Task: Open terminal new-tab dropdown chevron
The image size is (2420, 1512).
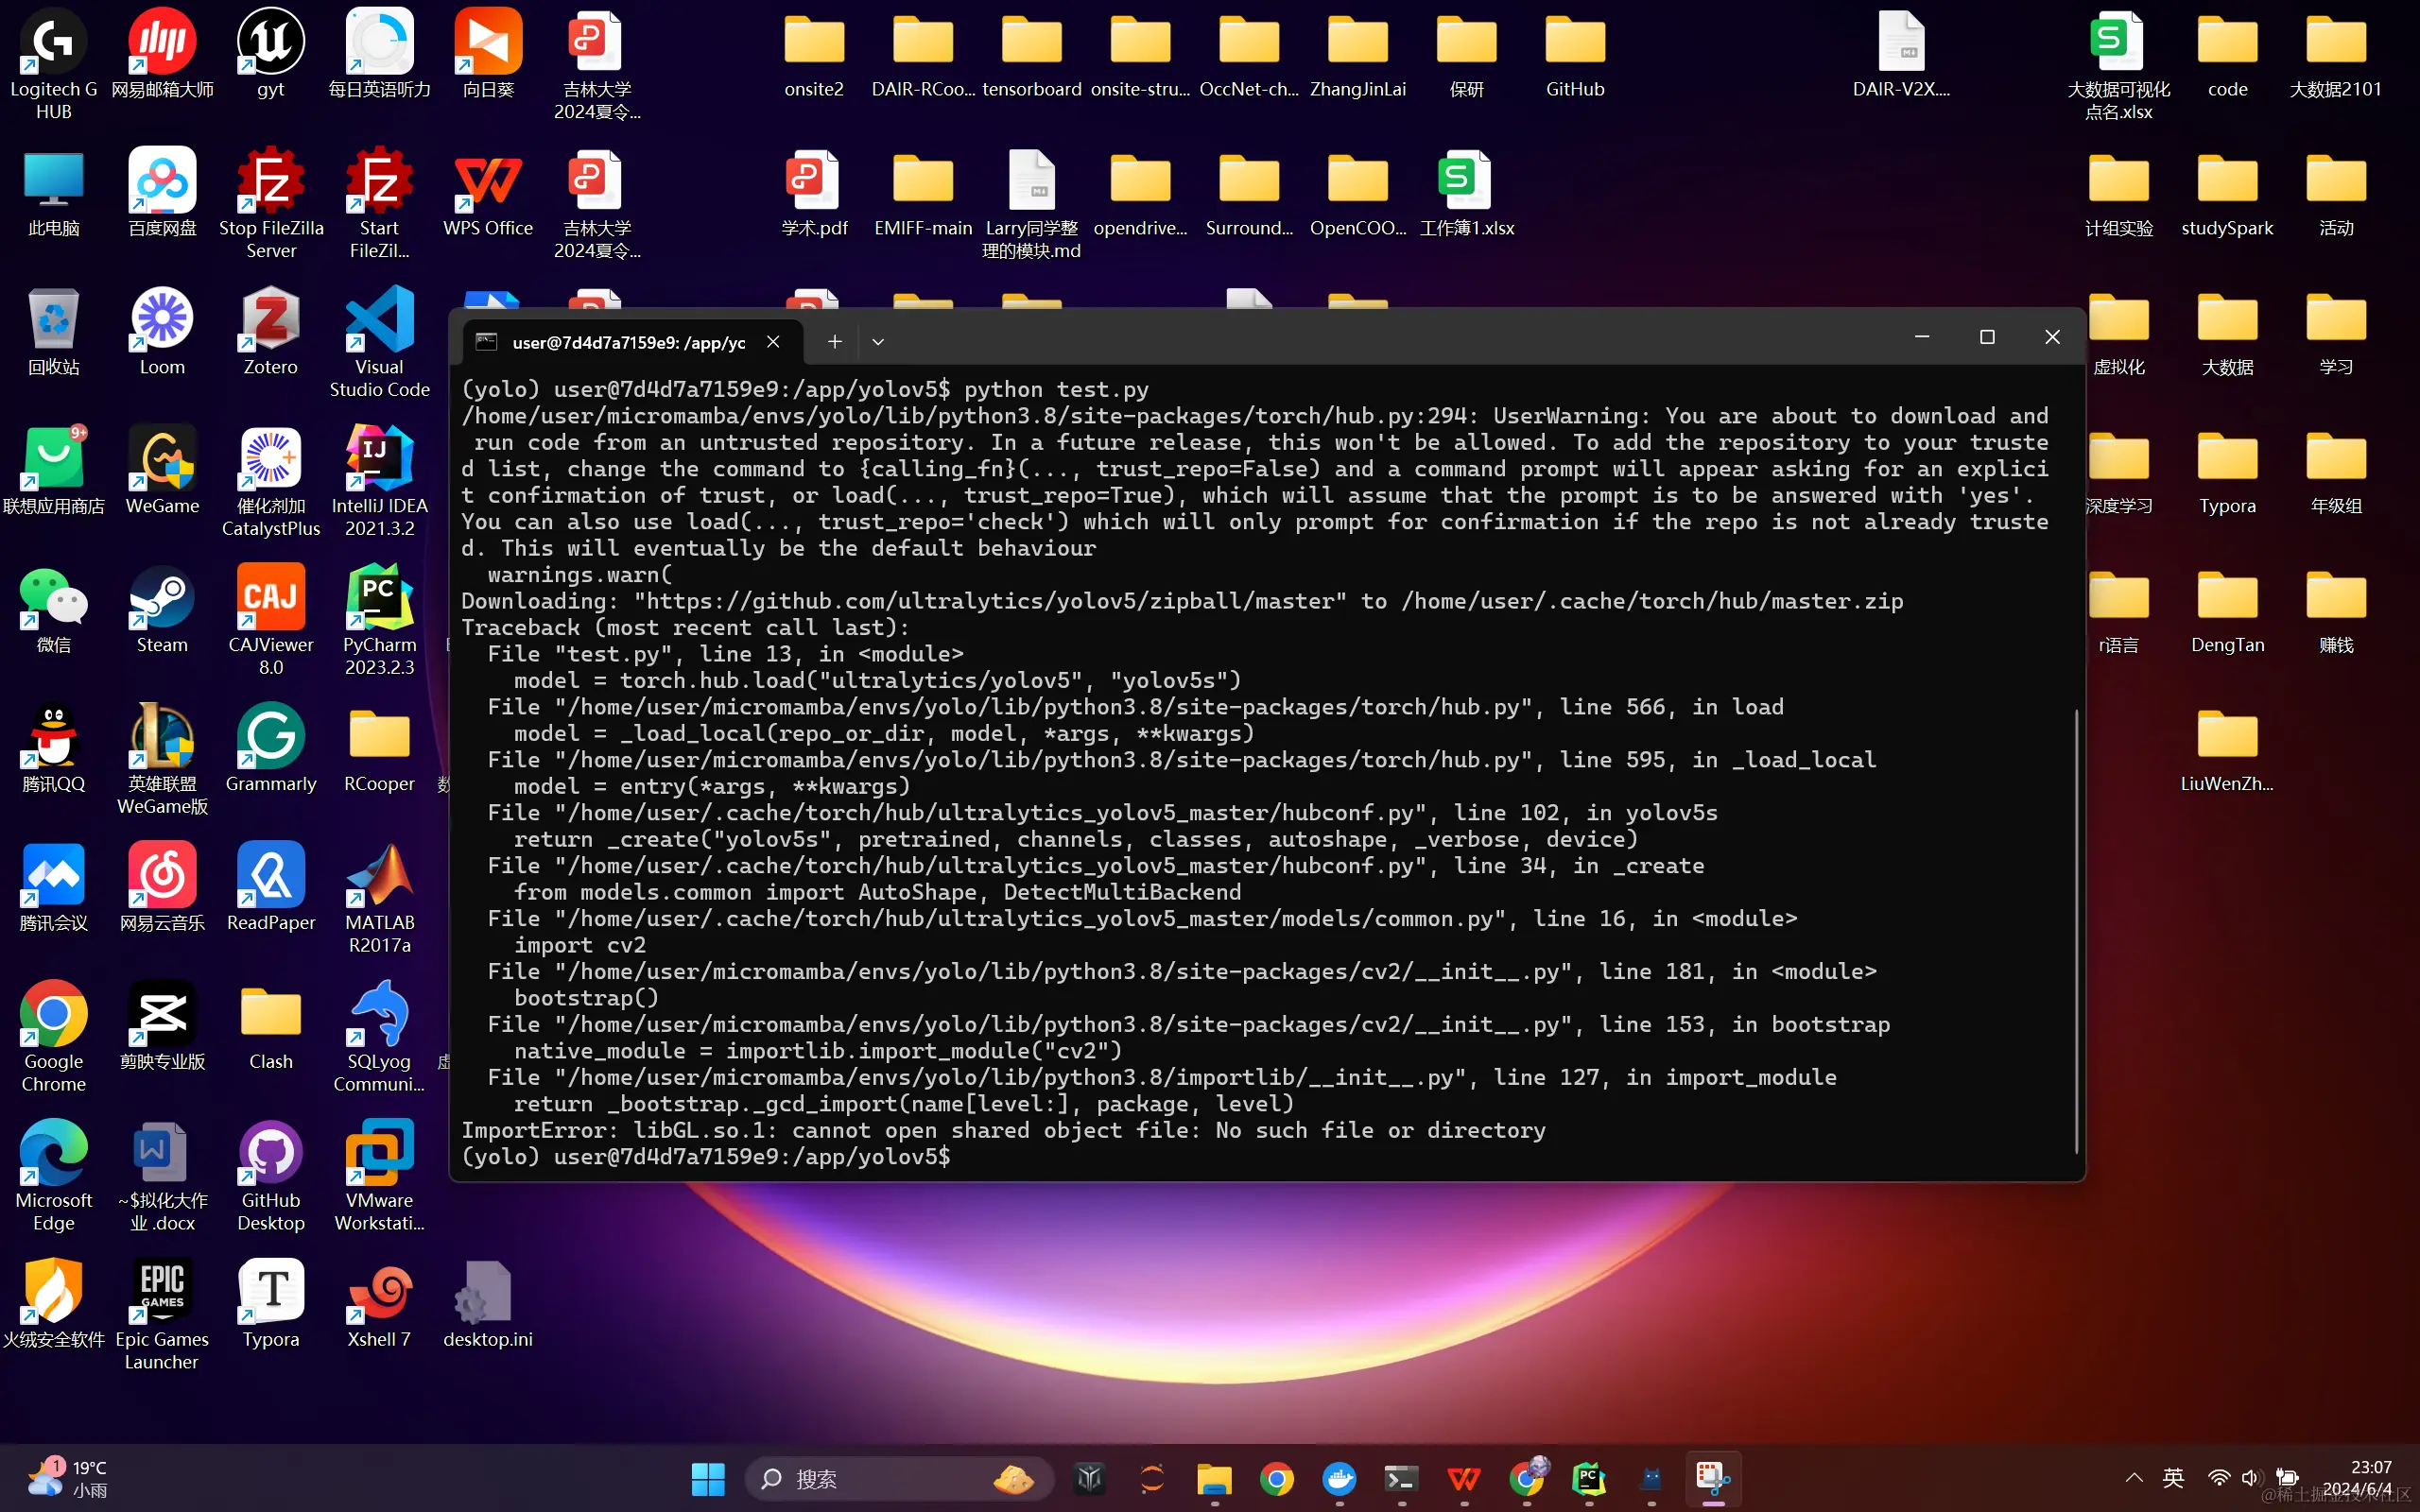Action: coord(878,342)
